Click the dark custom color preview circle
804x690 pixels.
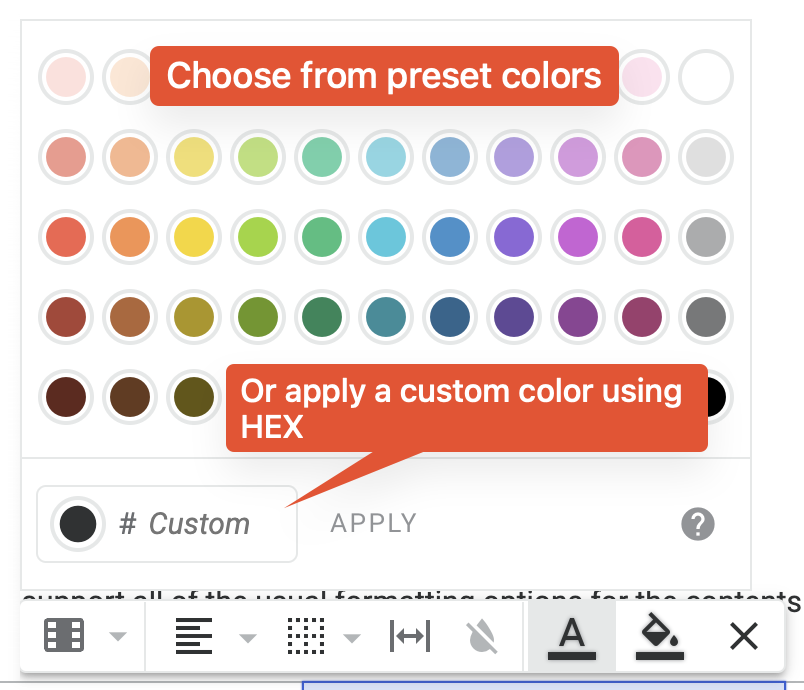78,524
